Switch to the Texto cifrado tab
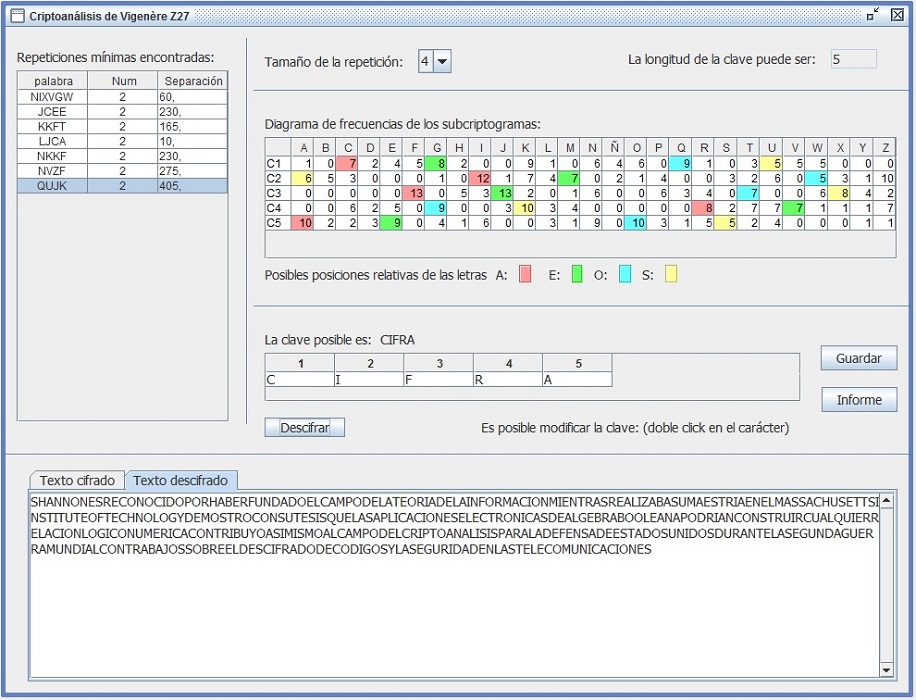This screenshot has width=916, height=700. (x=76, y=481)
